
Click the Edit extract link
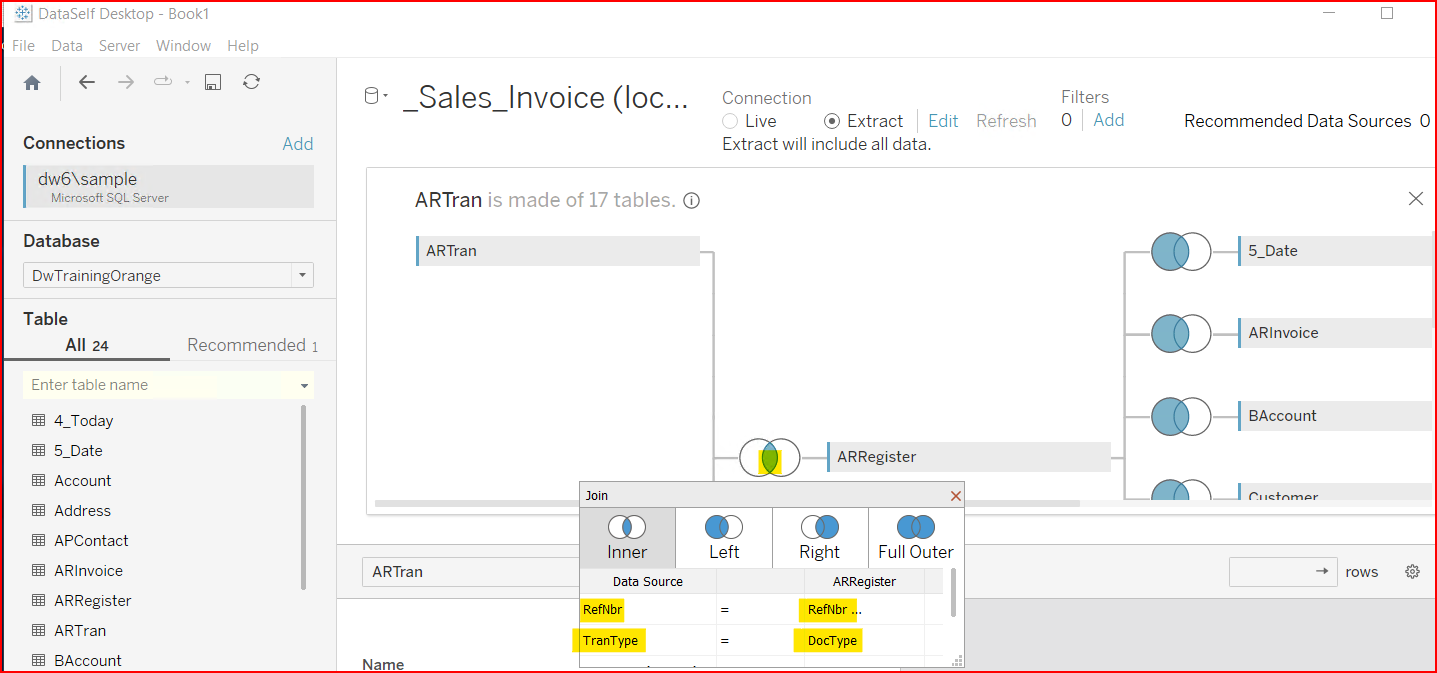(943, 121)
